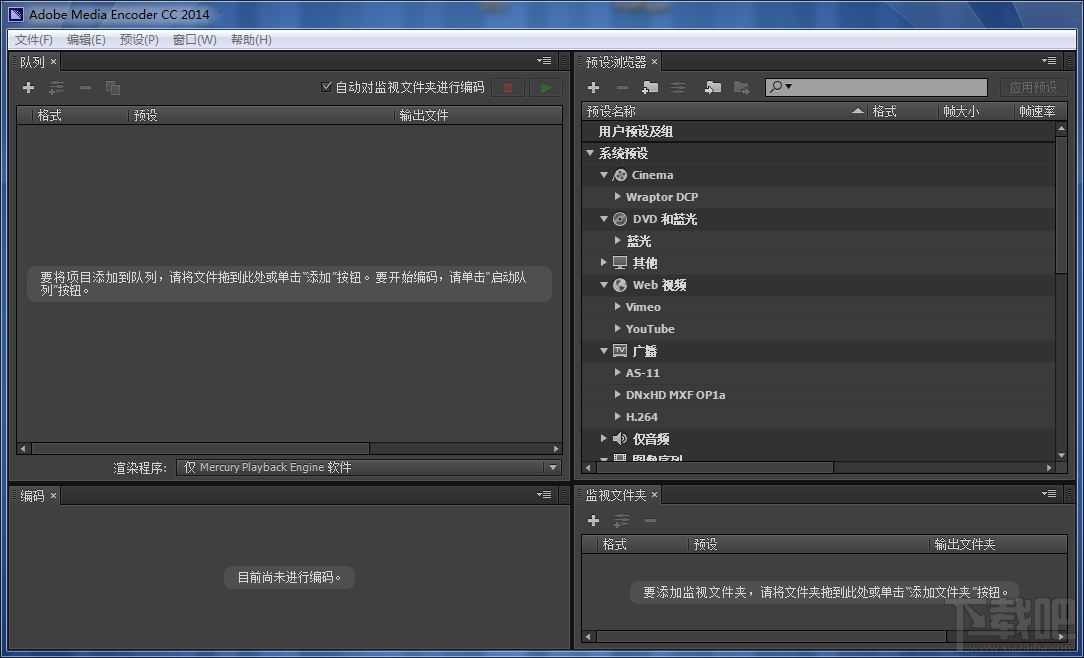Start the encoding queue
The image size is (1084, 658).
[x=544, y=87]
